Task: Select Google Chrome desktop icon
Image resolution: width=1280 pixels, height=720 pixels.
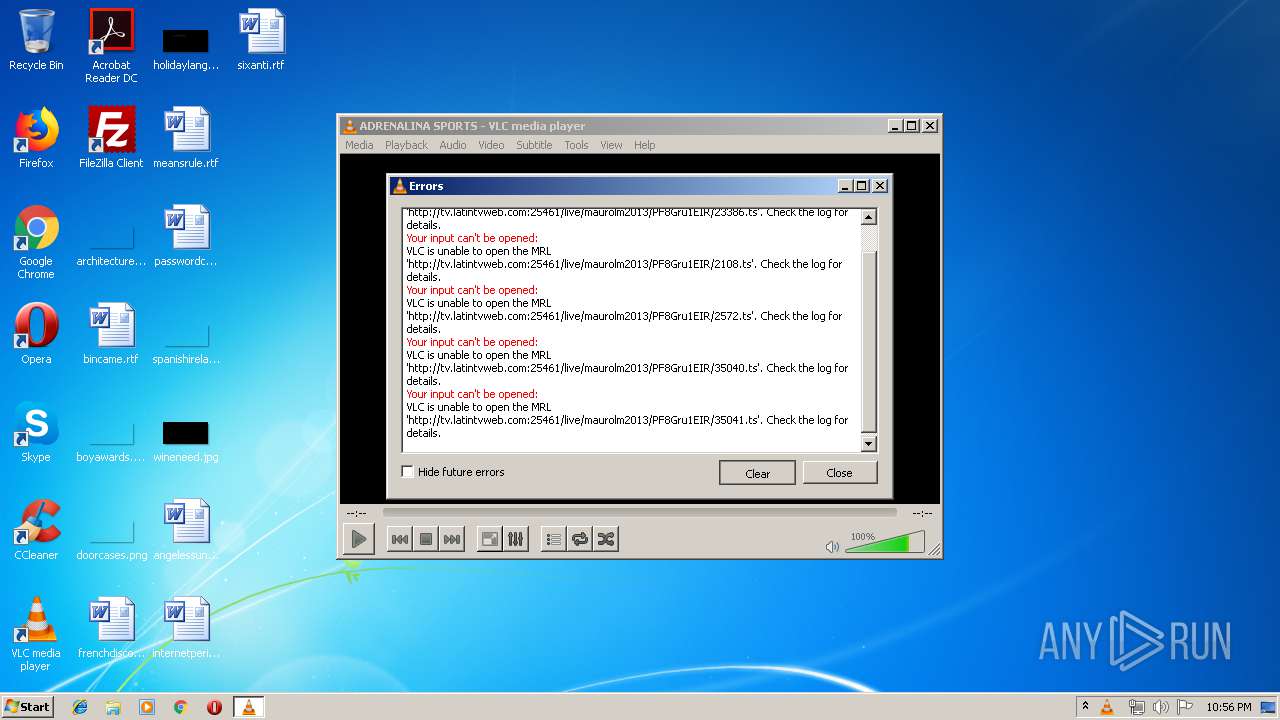Action: point(36,242)
